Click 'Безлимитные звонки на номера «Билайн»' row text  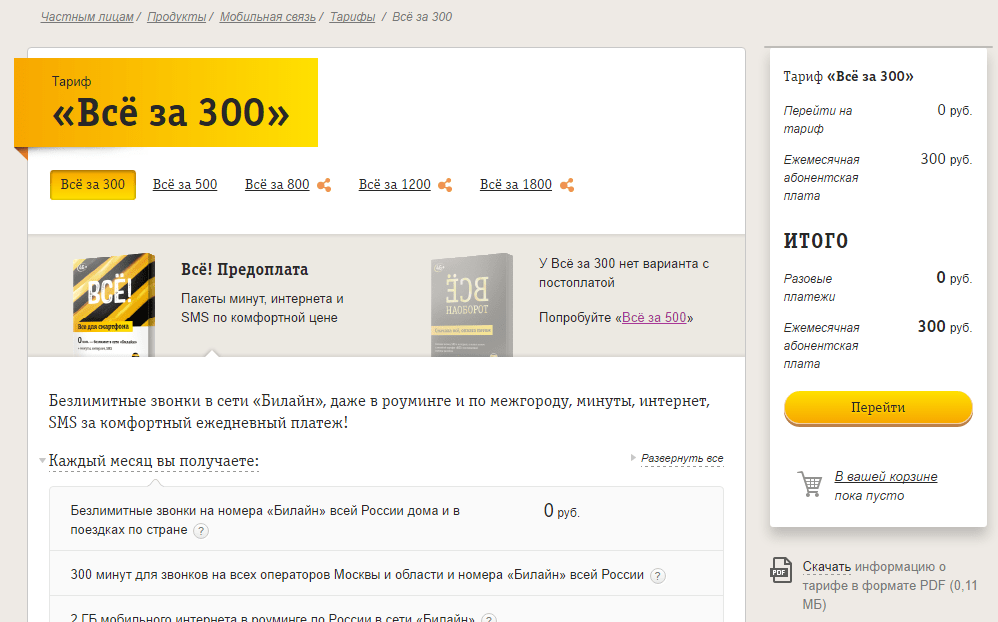coord(265,520)
